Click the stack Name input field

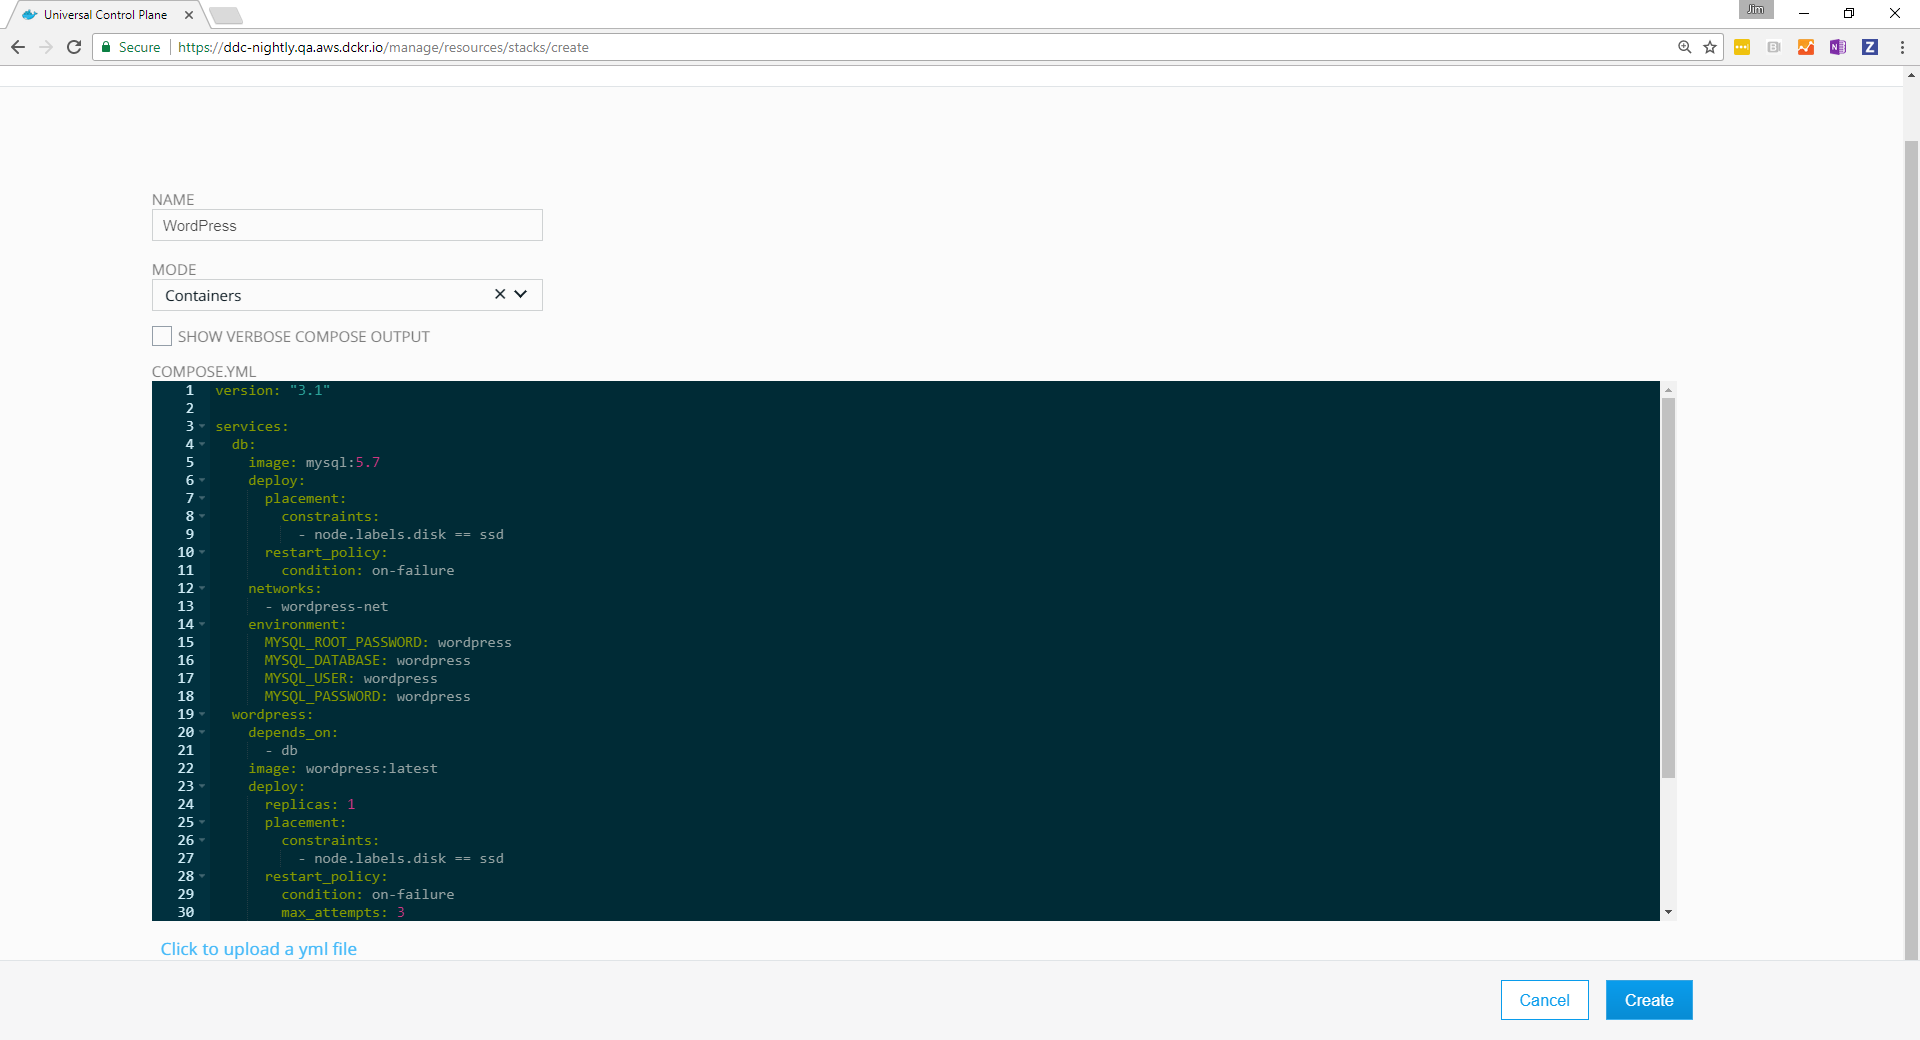[x=347, y=226]
